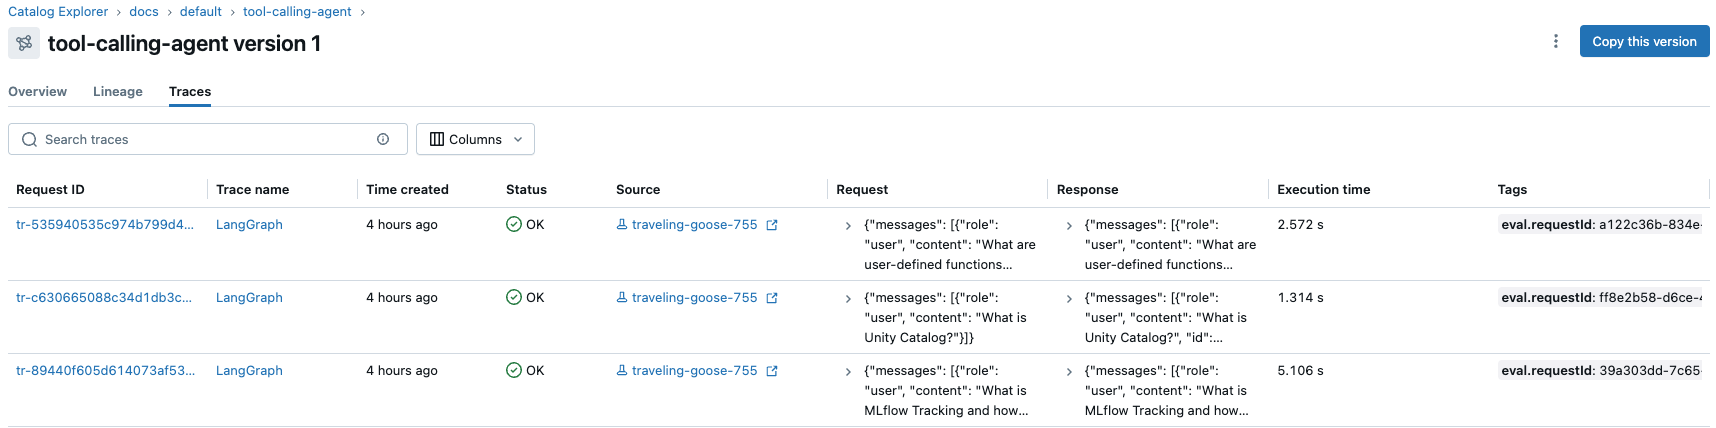Viewport: 1716px width, 428px height.
Task: Click the Copy this version button
Action: [1644, 41]
